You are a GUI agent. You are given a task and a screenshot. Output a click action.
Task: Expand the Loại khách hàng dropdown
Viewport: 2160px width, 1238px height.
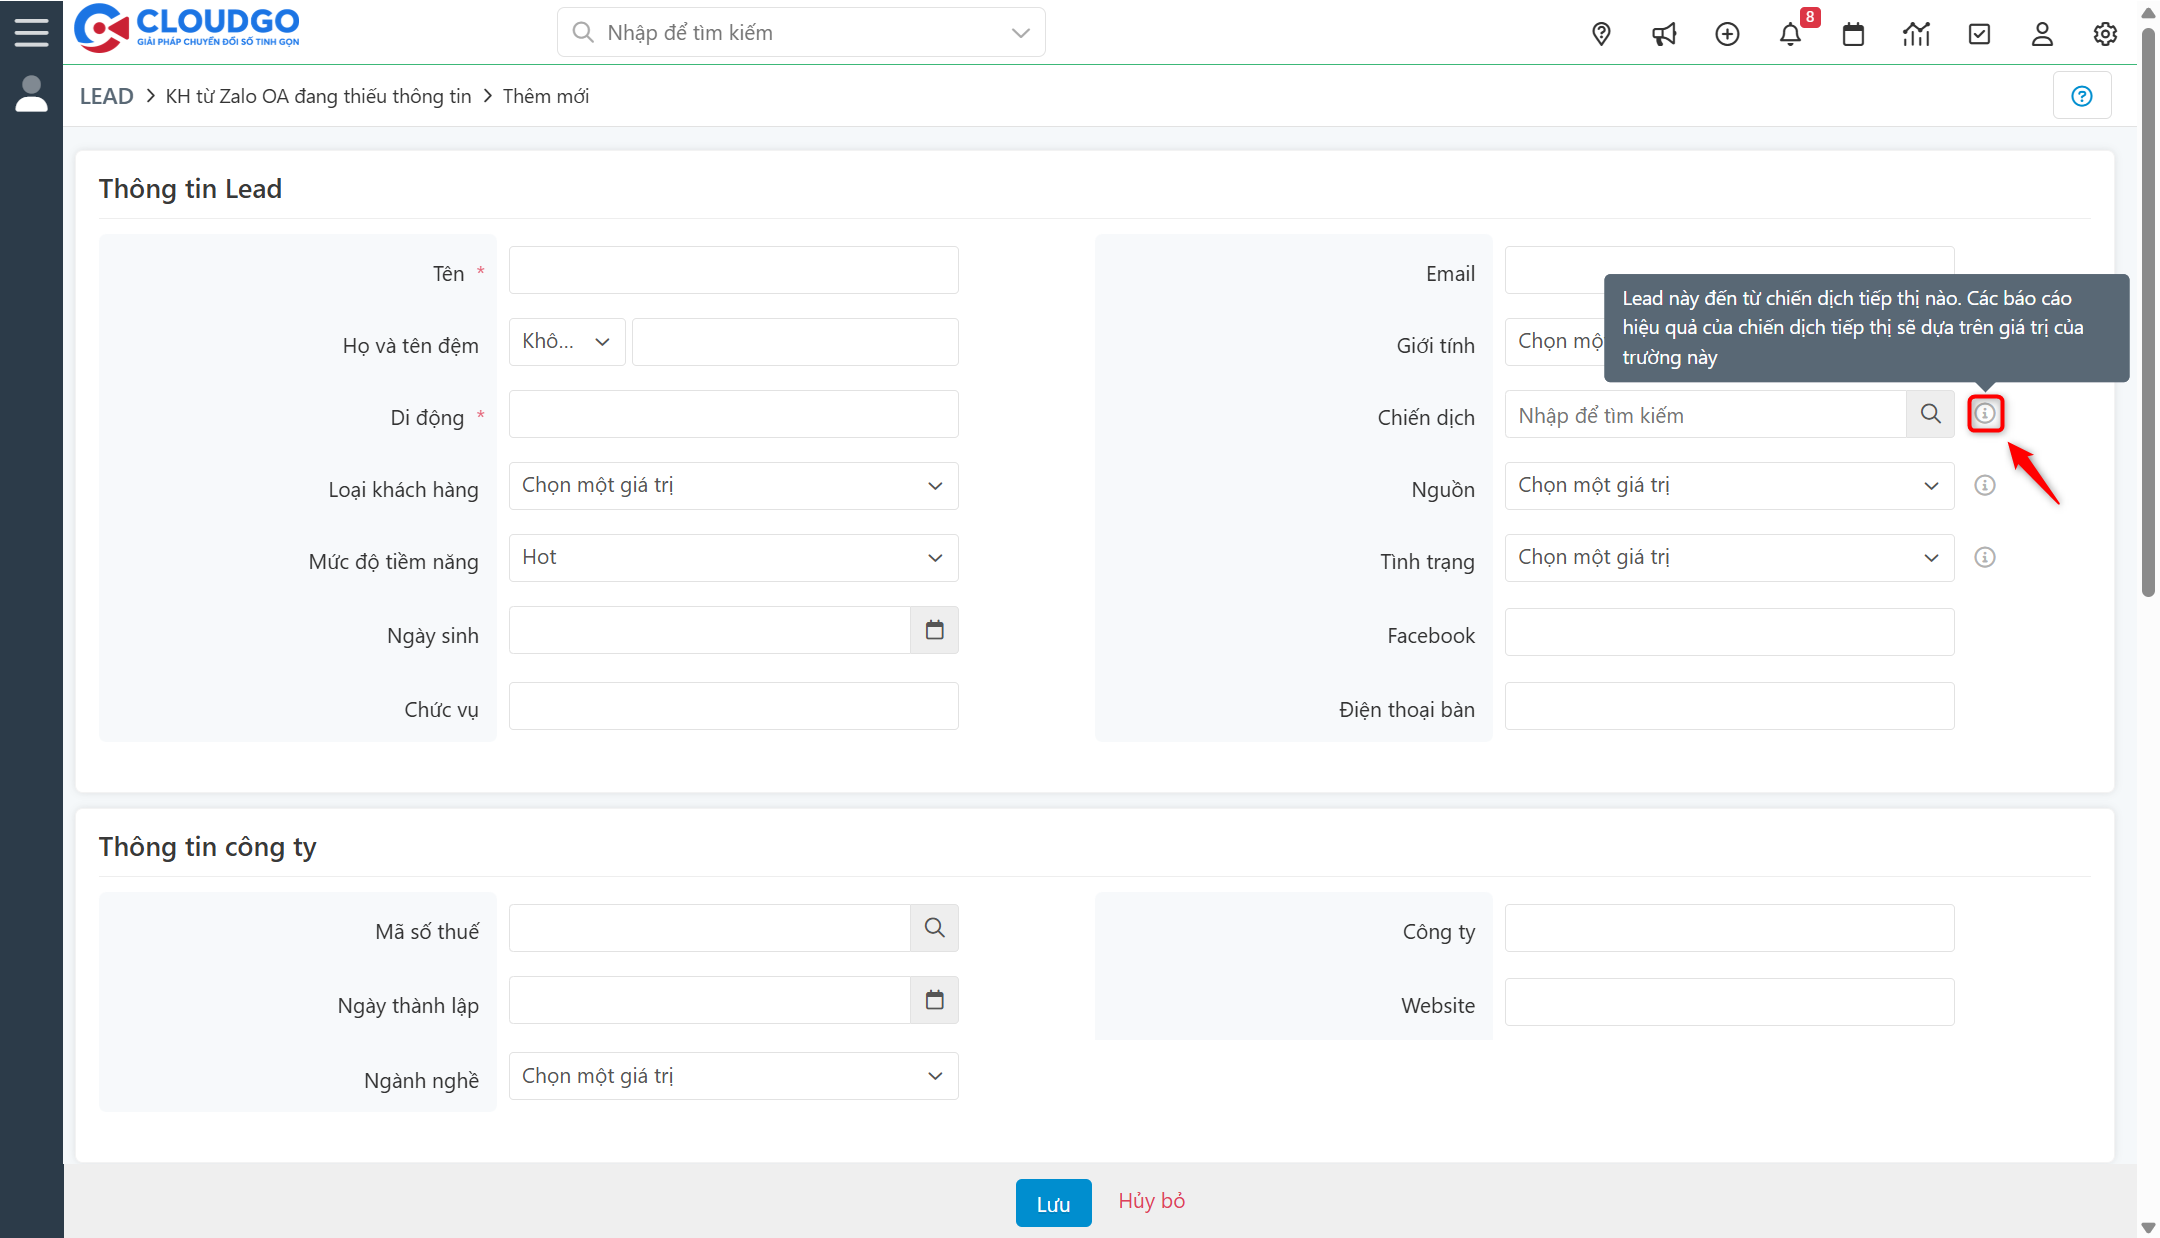[x=733, y=486]
